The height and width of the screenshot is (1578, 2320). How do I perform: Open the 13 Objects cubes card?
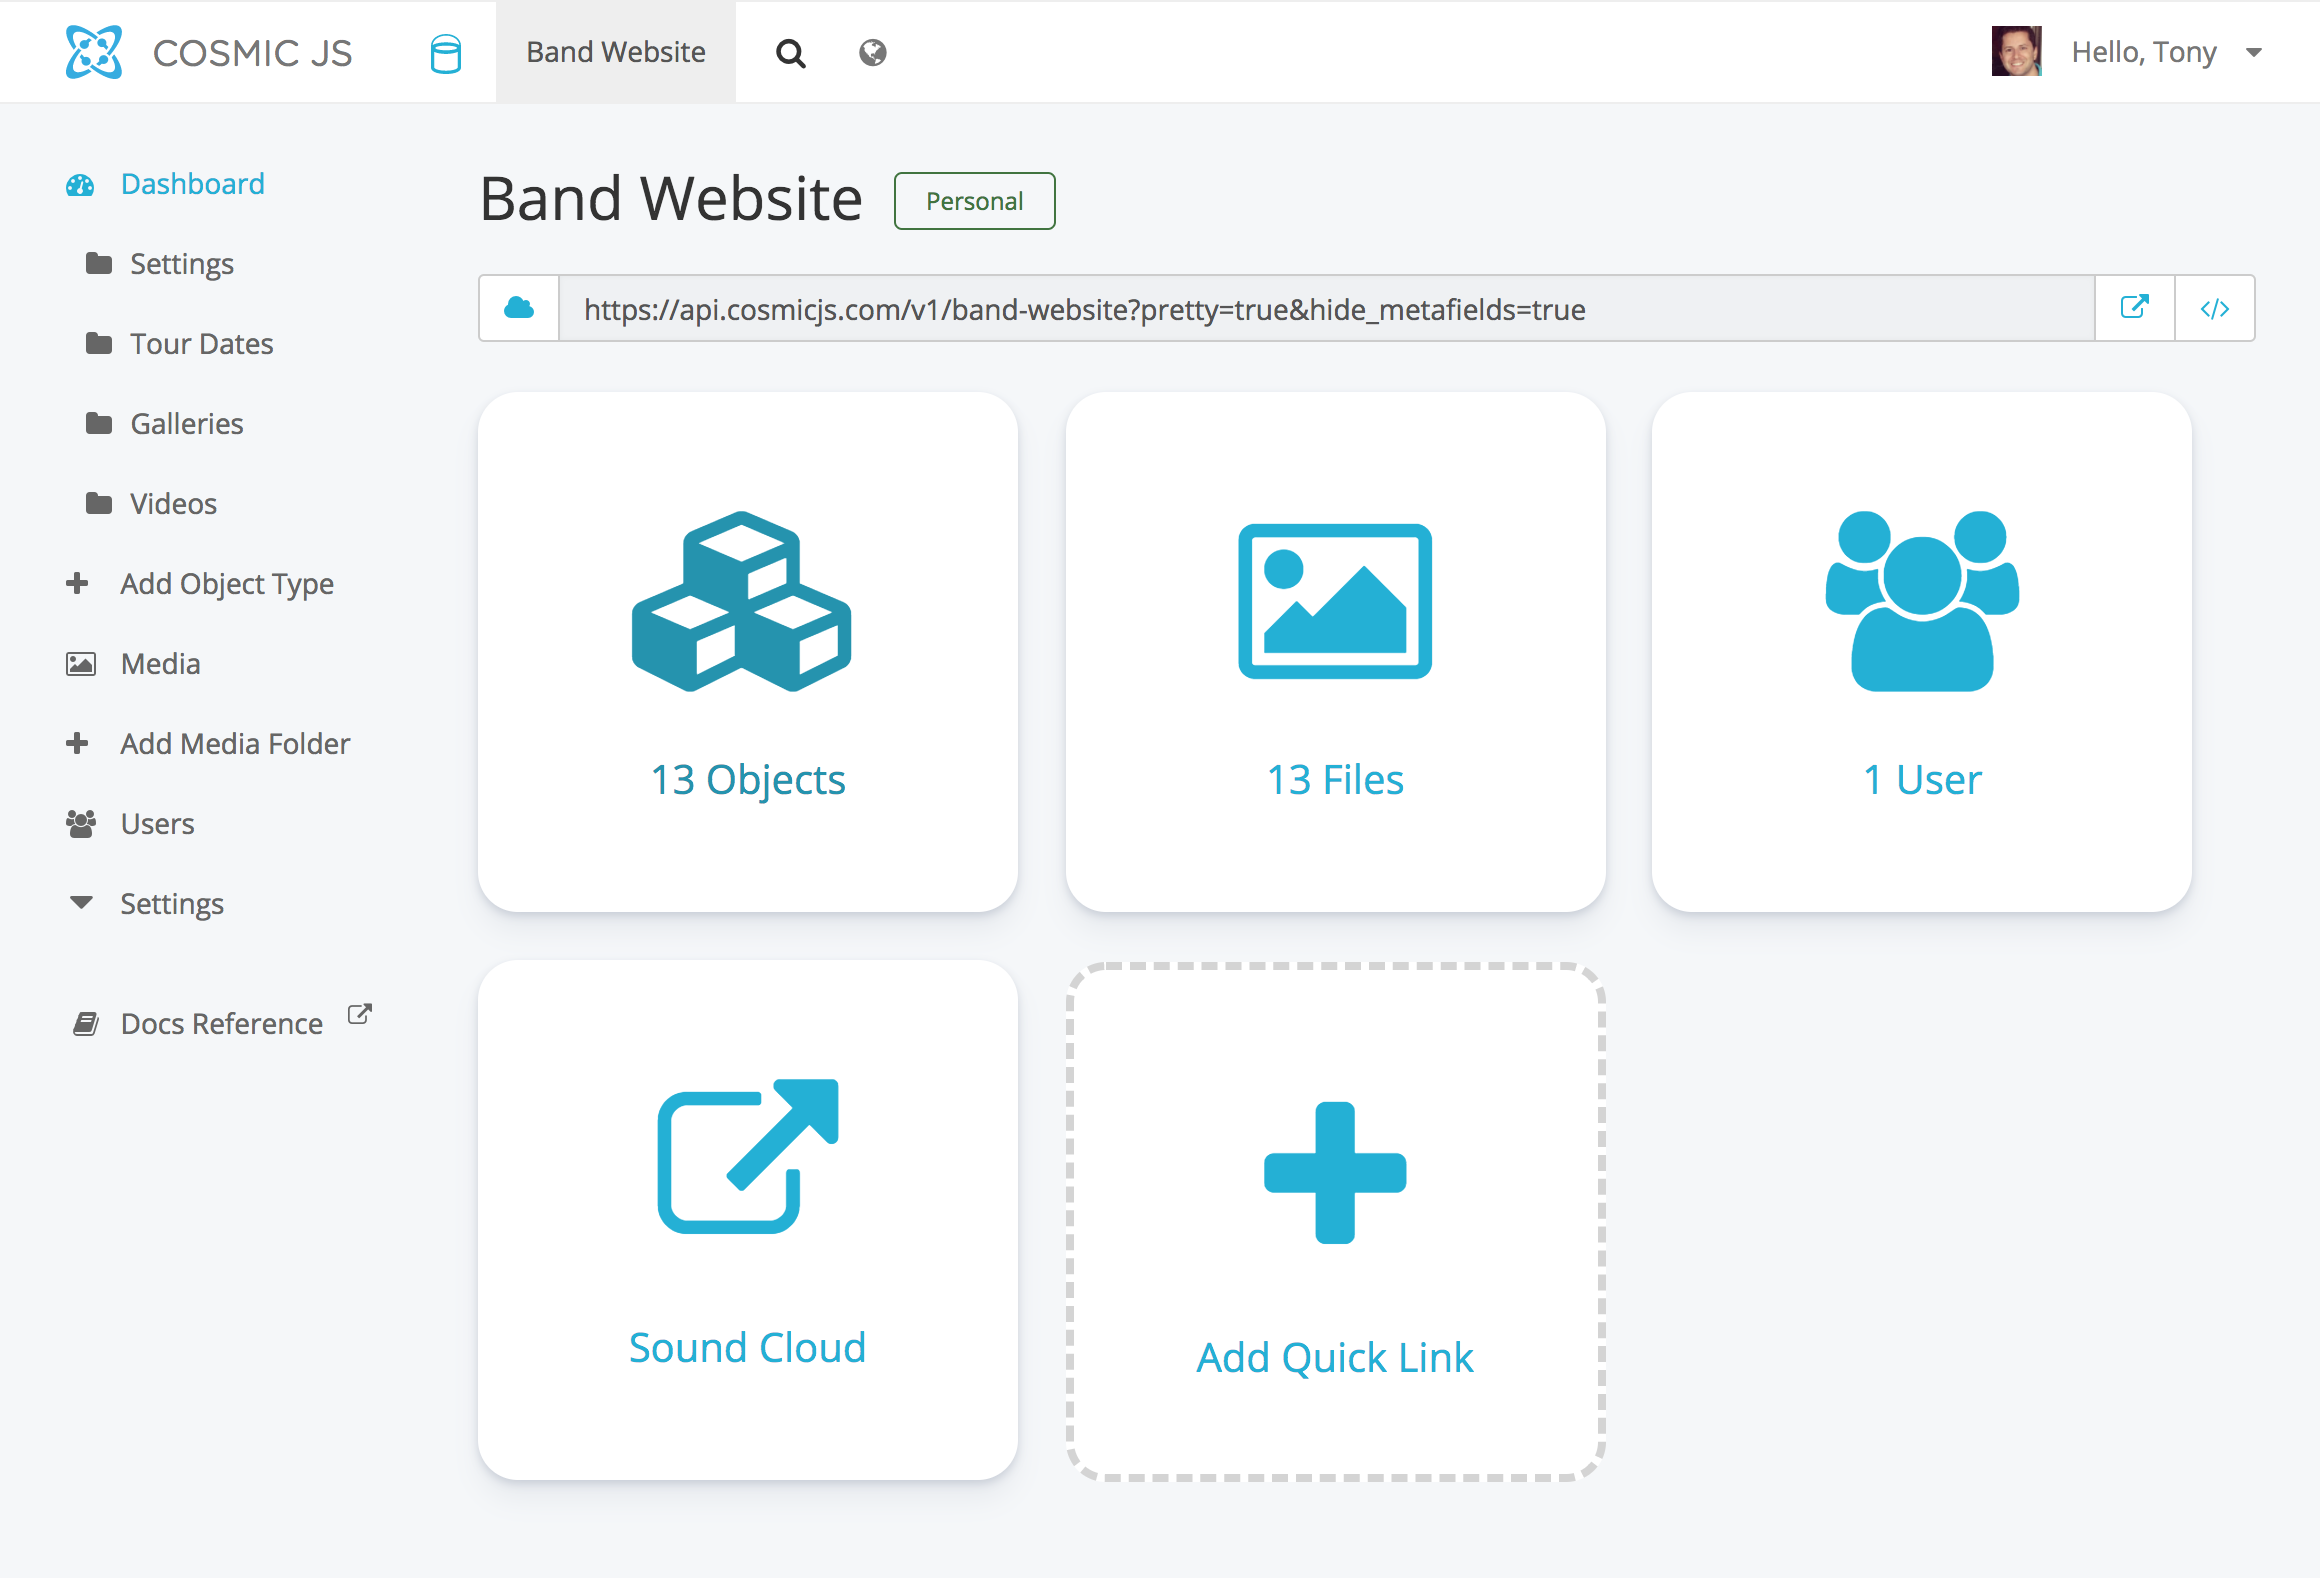click(747, 651)
